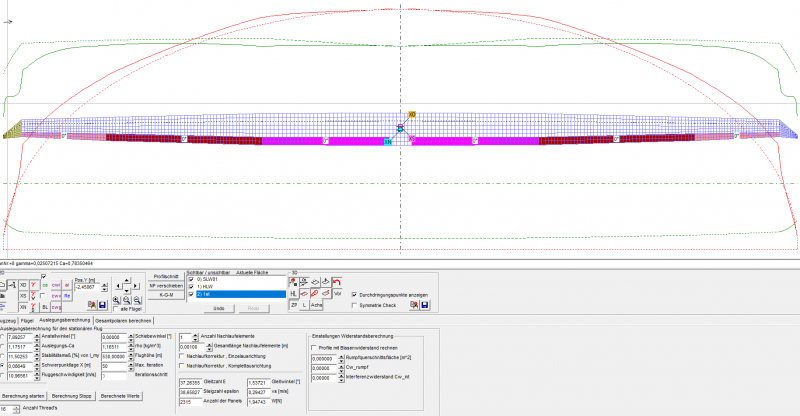Open the Flügel tab
The width and height of the screenshot is (800, 416).
(29, 320)
